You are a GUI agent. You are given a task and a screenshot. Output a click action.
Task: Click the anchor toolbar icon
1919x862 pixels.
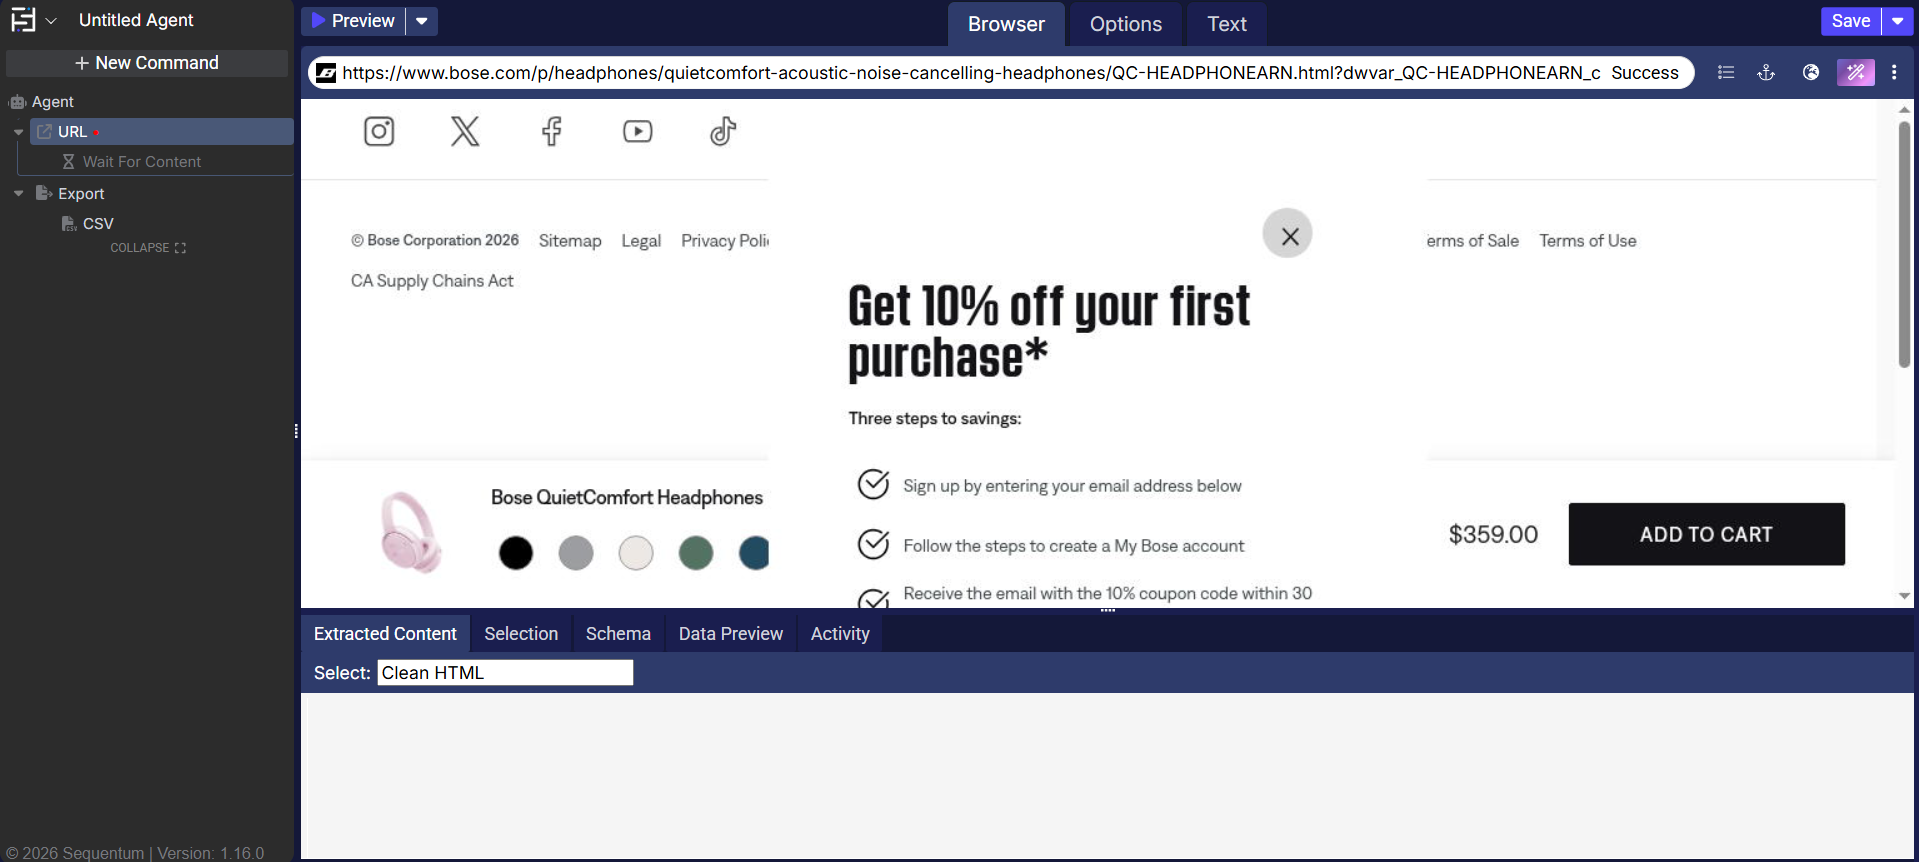coord(1766,72)
